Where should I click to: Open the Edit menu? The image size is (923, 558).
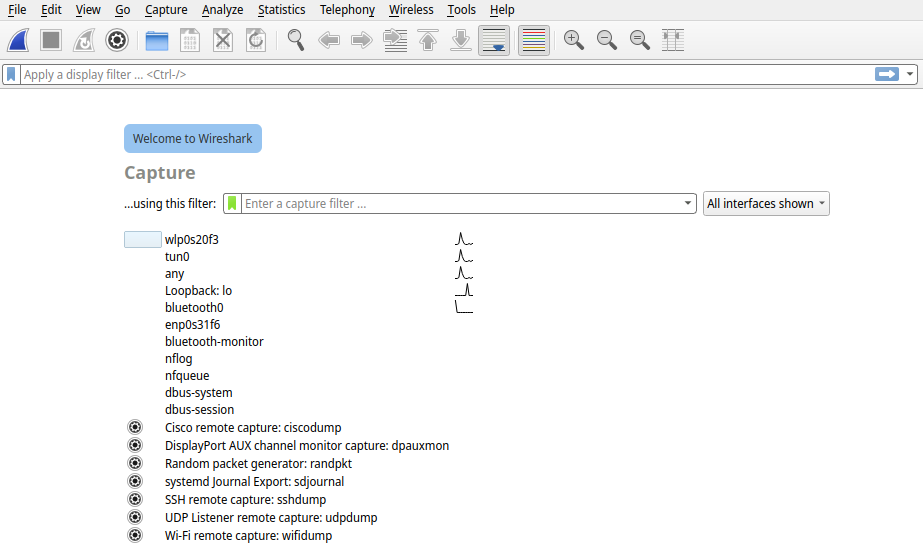[51, 10]
